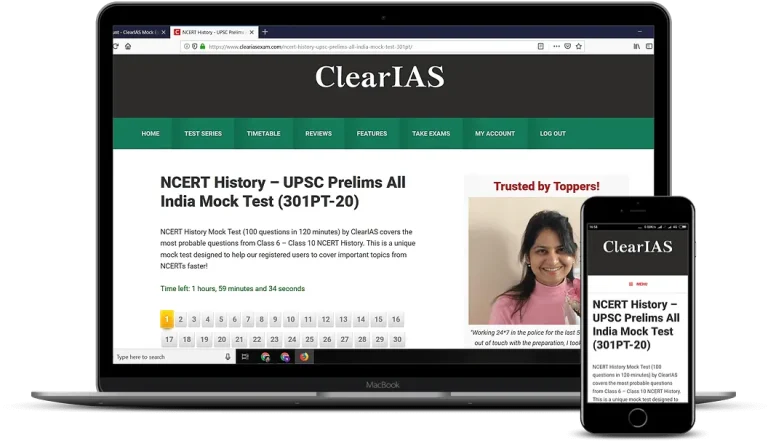
Task: Close the ClearIAS Mock tab
Action: pos(164,32)
